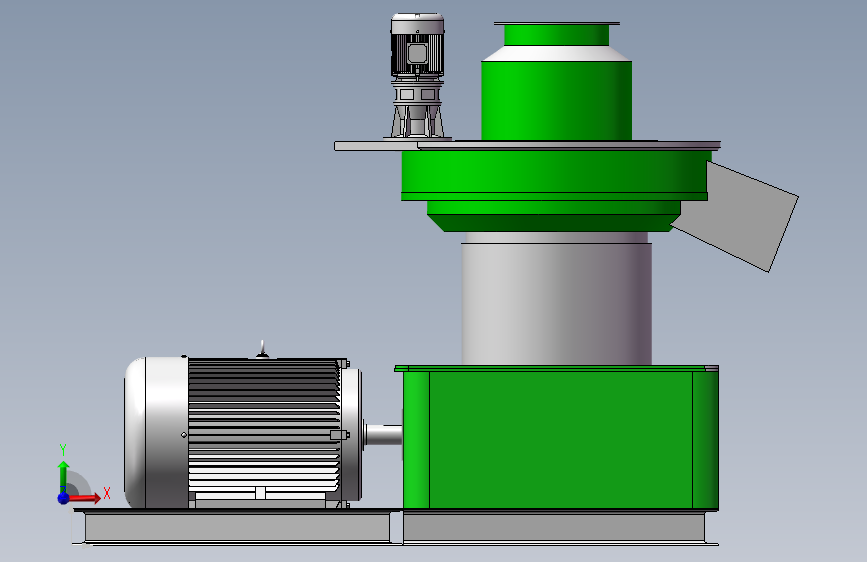Select the small vertical motor on top
This screenshot has width=867, height=562.
click(417, 45)
